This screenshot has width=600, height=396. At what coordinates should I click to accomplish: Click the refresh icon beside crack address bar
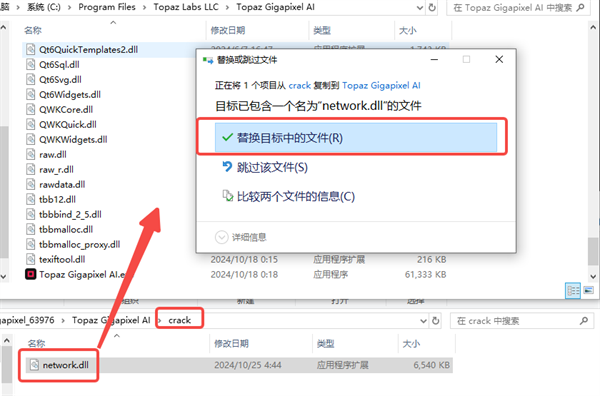click(435, 321)
